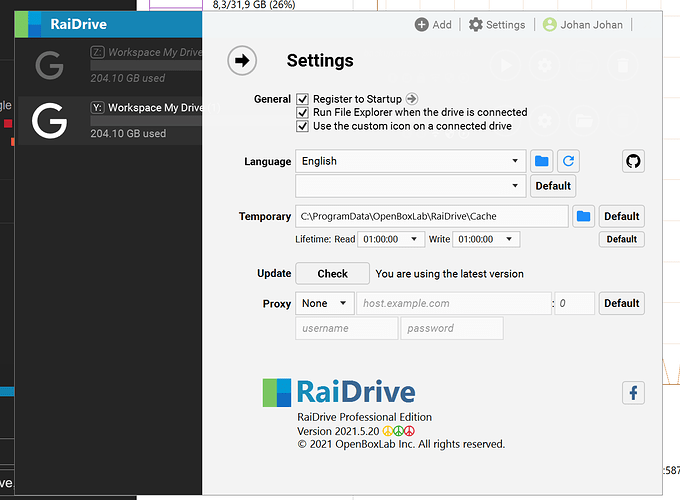The height and width of the screenshot is (500, 680).
Task: Uncheck Use the custom icon option
Action: pos(302,126)
